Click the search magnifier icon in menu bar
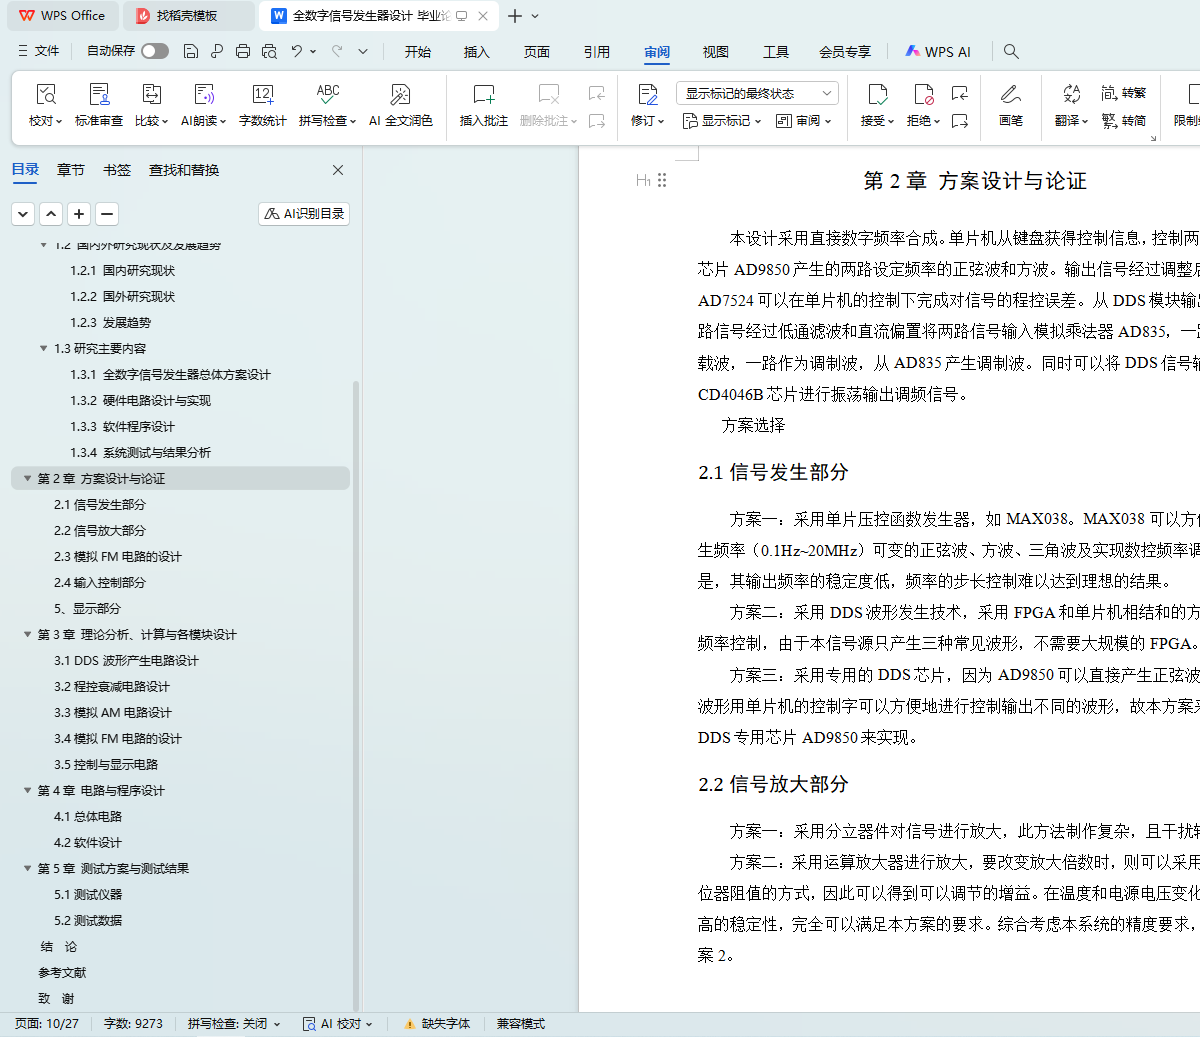The height and width of the screenshot is (1037, 1200). click(1011, 51)
